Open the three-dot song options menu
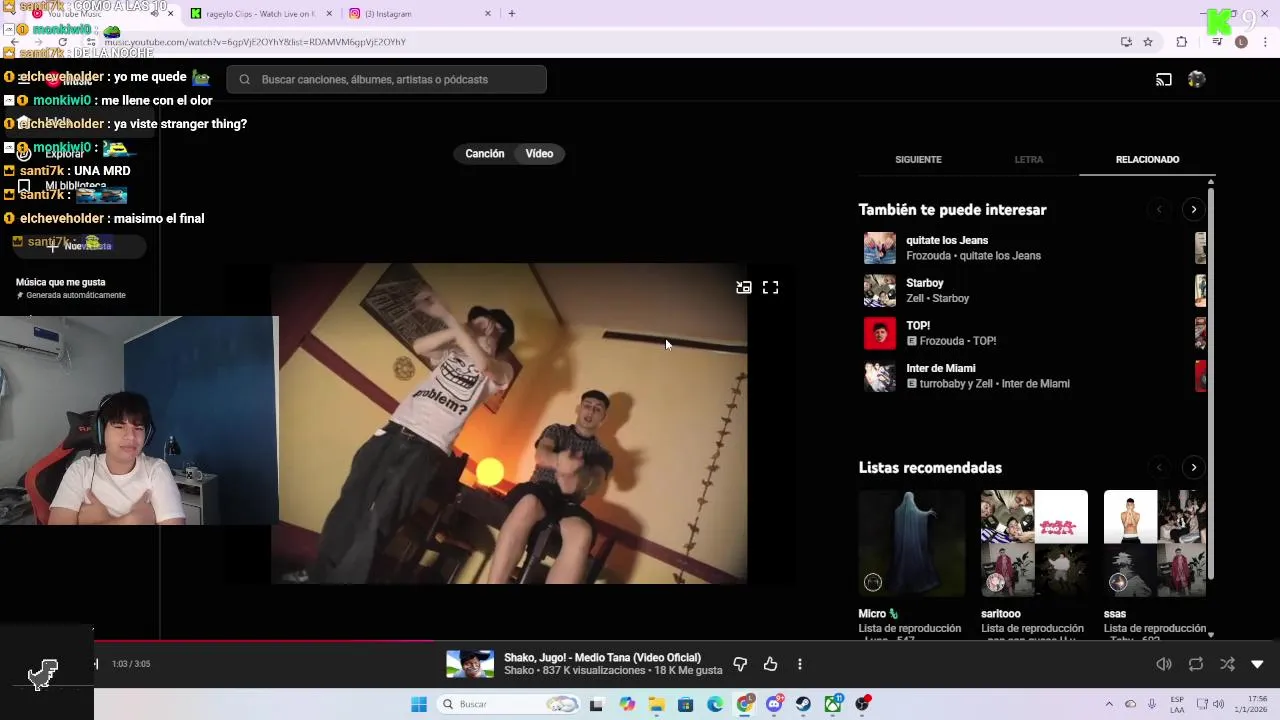This screenshot has width=1280, height=720. pos(800,664)
